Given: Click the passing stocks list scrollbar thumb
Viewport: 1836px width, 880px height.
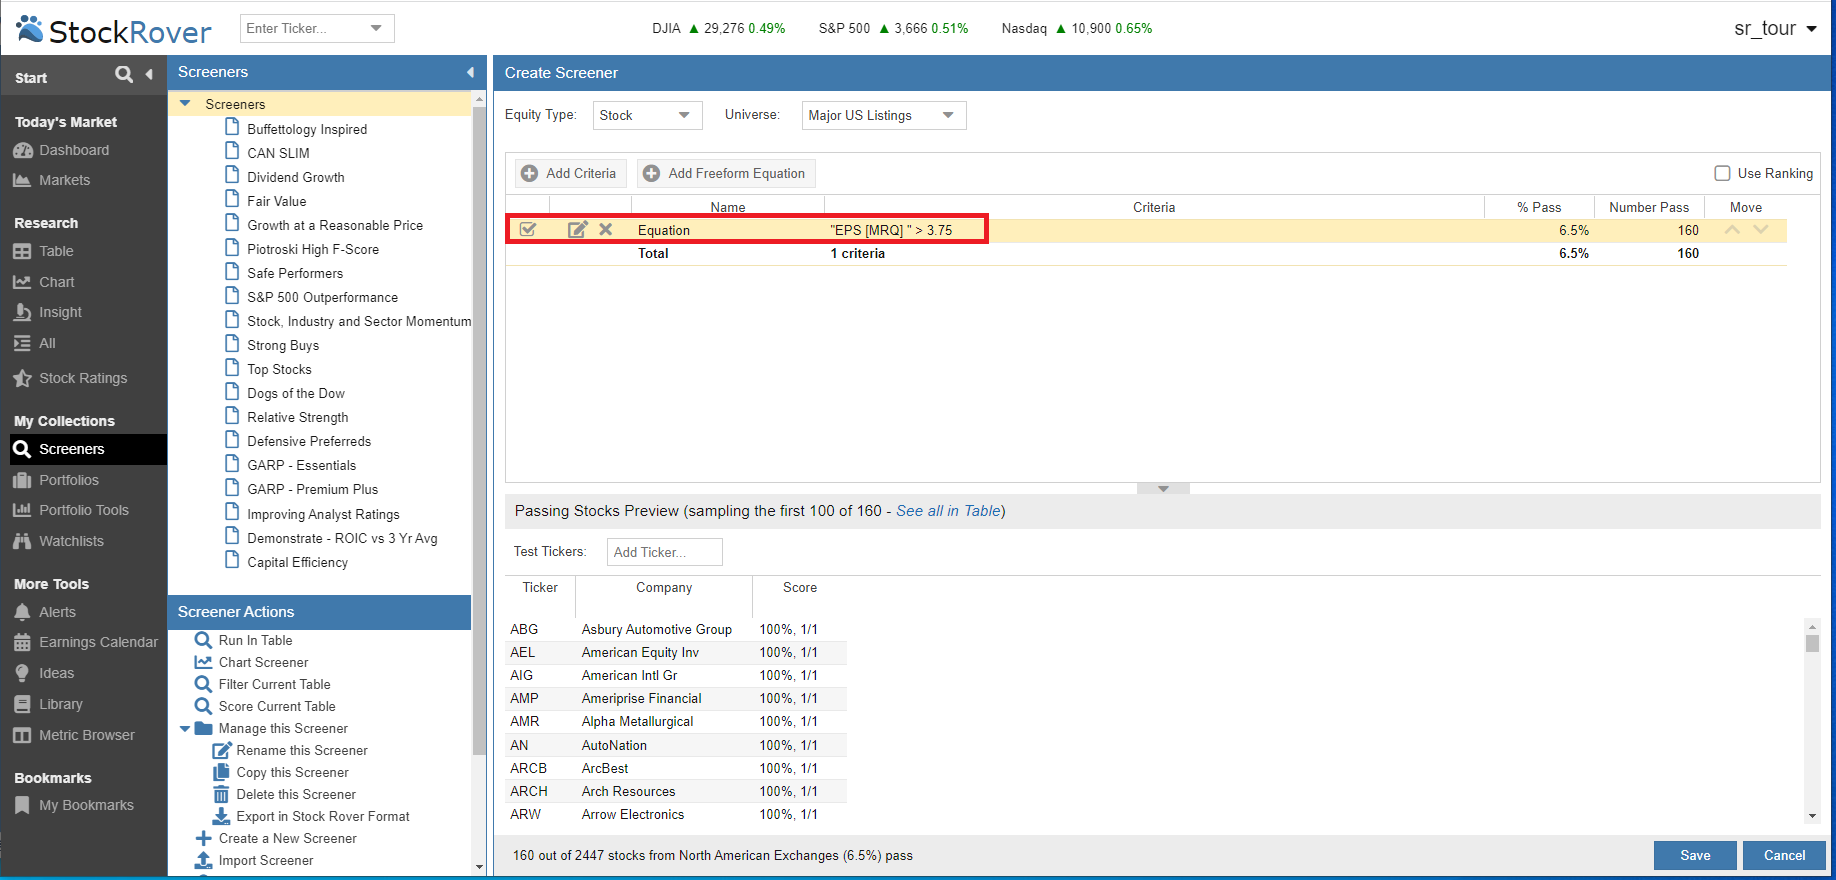Looking at the screenshot, I should pos(1812,643).
